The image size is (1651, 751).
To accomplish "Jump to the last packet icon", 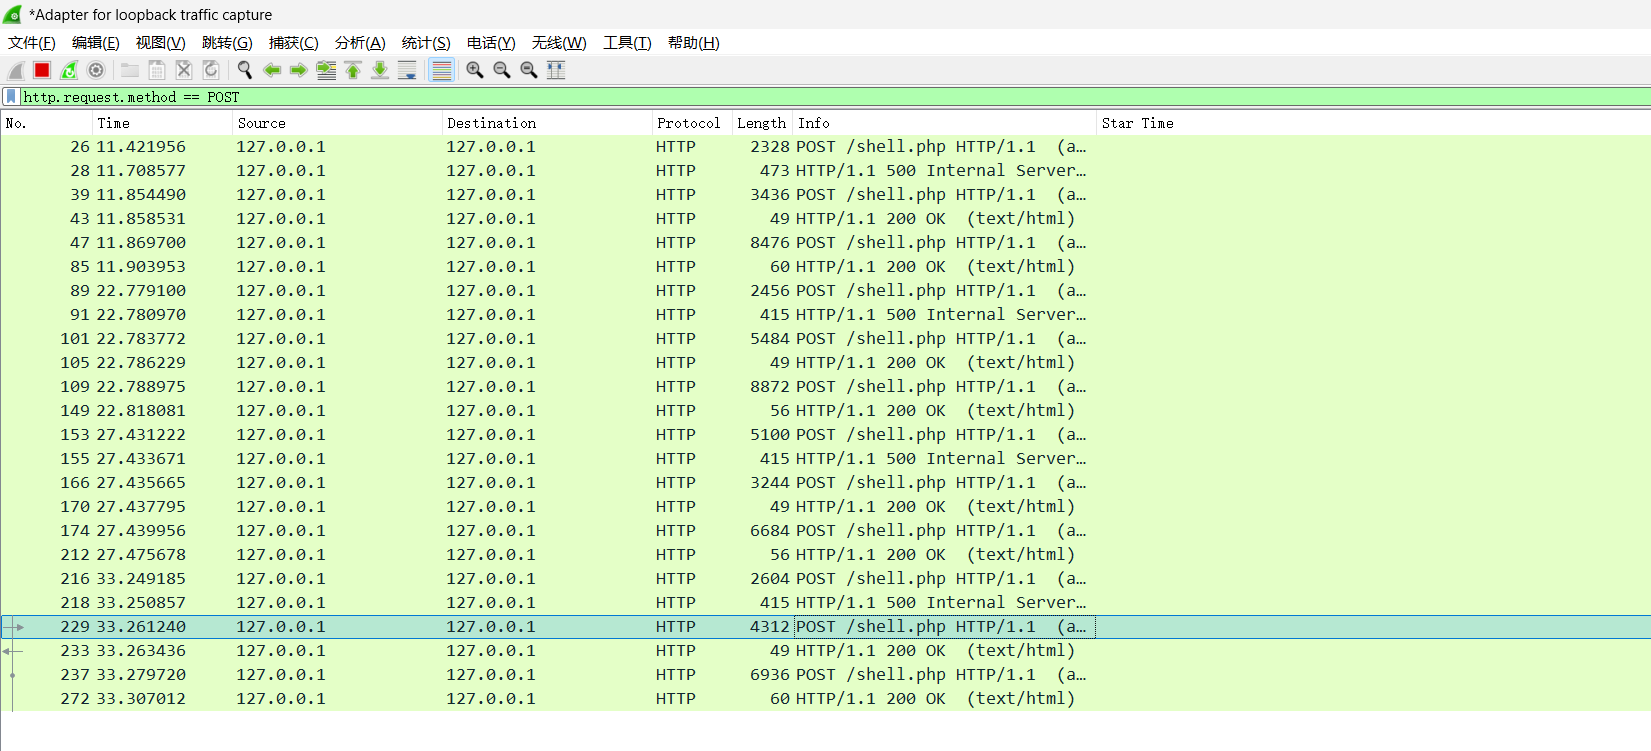I will point(380,70).
